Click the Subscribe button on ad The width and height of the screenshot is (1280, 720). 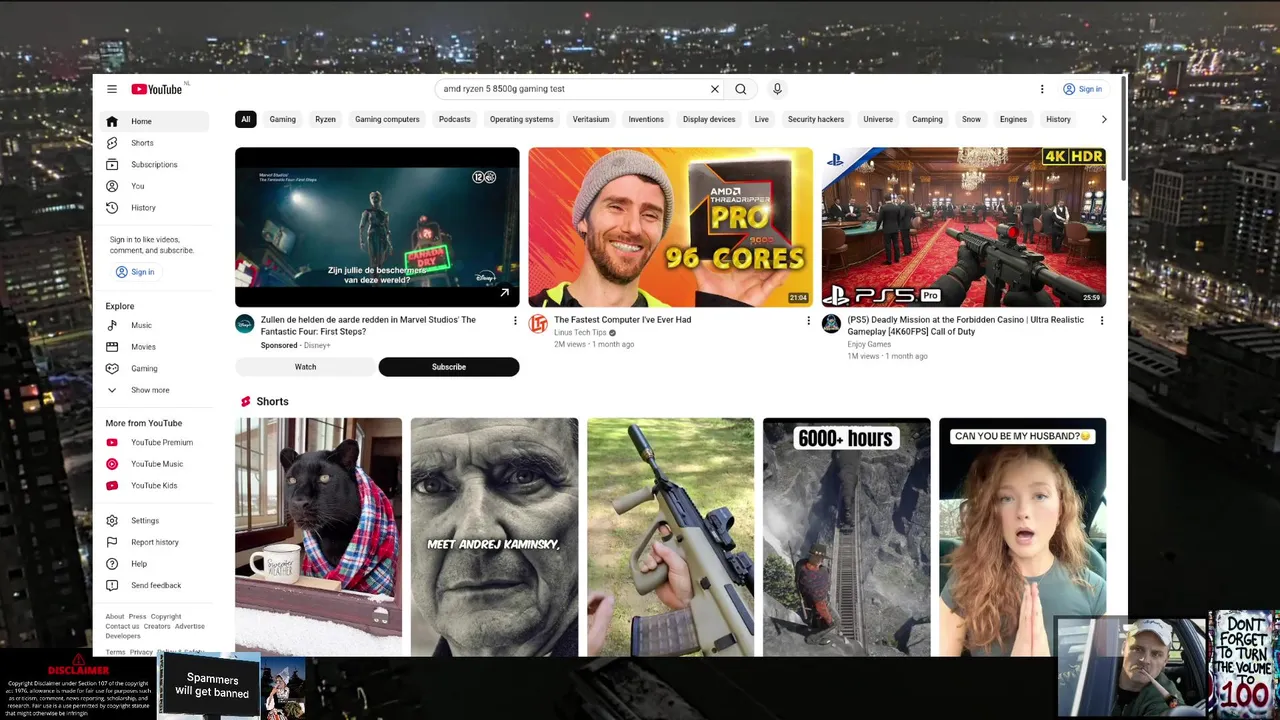449,367
